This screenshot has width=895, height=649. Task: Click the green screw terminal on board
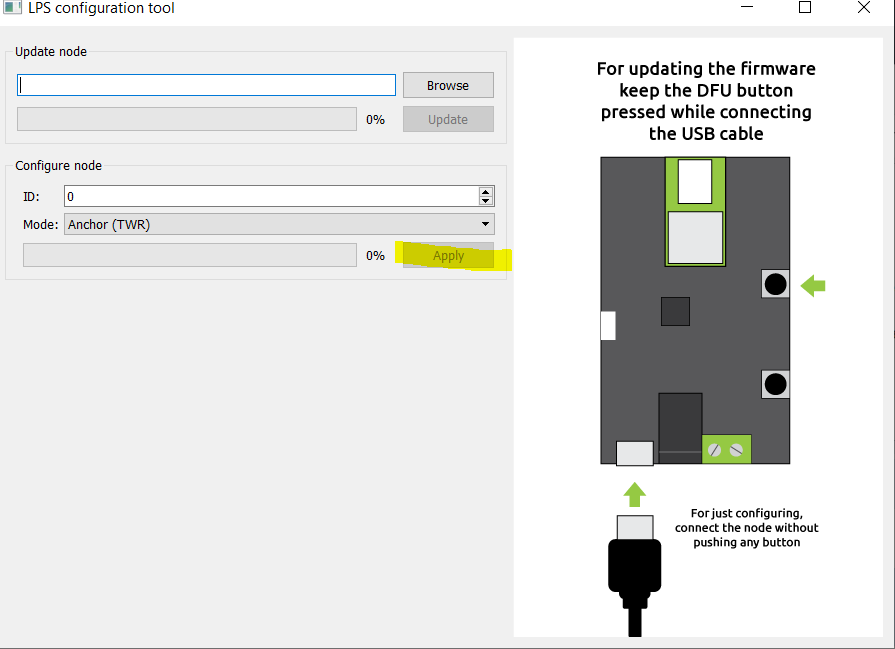[x=726, y=450]
